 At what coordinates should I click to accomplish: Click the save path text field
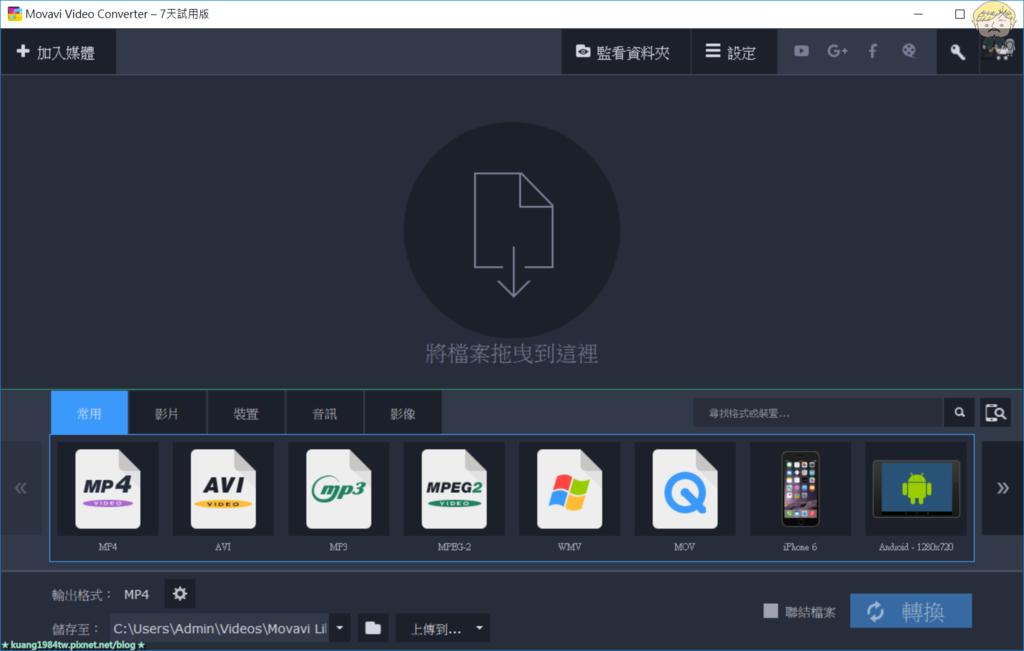tap(219, 628)
